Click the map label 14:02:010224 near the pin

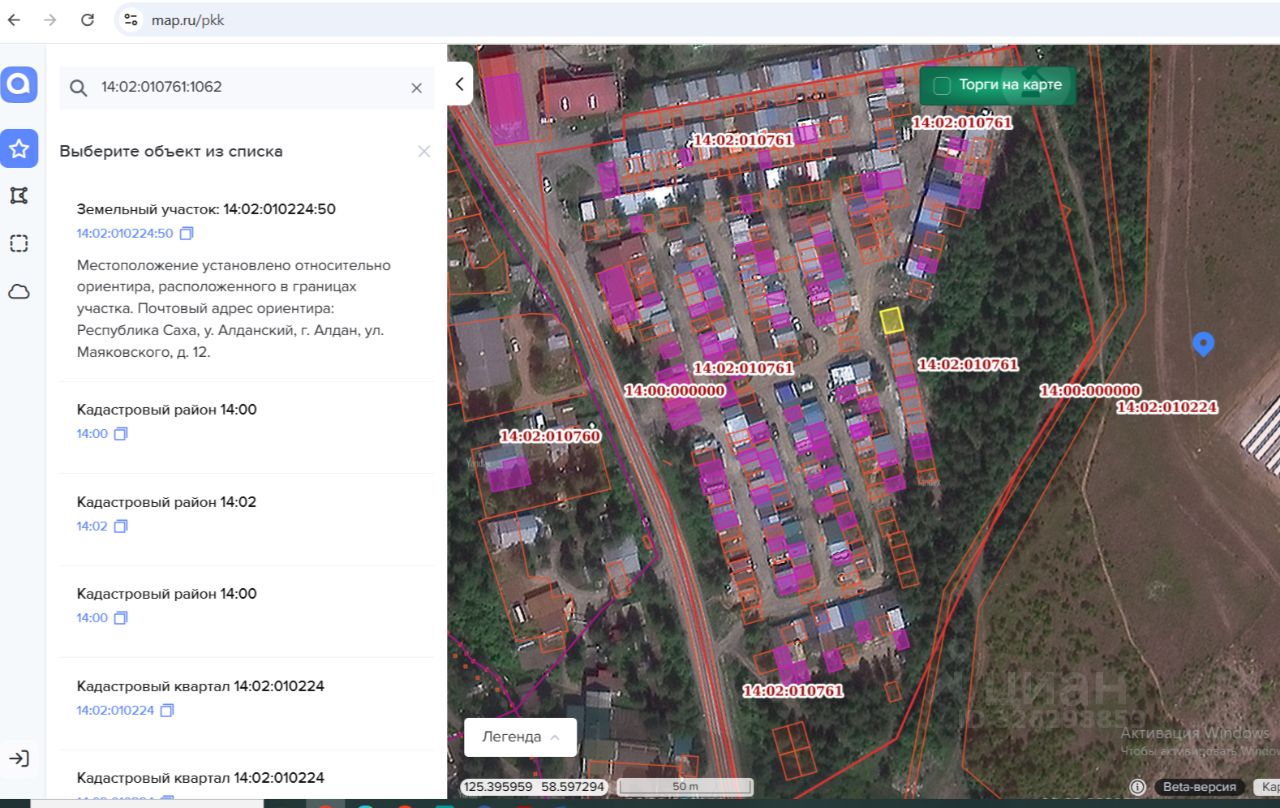pos(1167,407)
